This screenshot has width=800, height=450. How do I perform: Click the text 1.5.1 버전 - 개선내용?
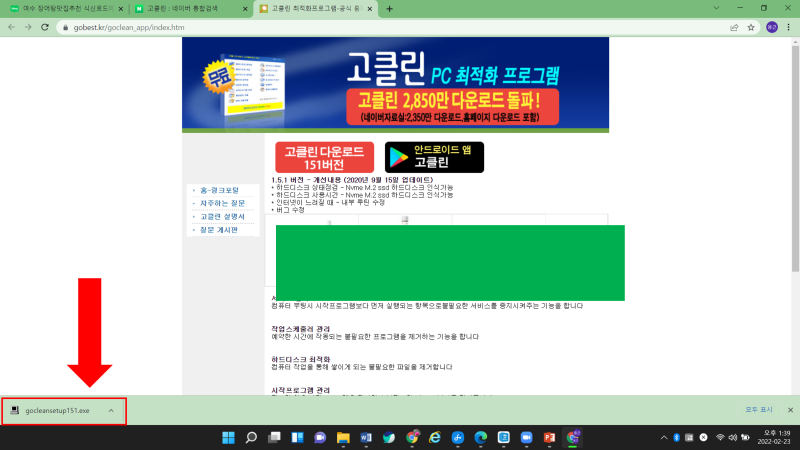point(307,180)
